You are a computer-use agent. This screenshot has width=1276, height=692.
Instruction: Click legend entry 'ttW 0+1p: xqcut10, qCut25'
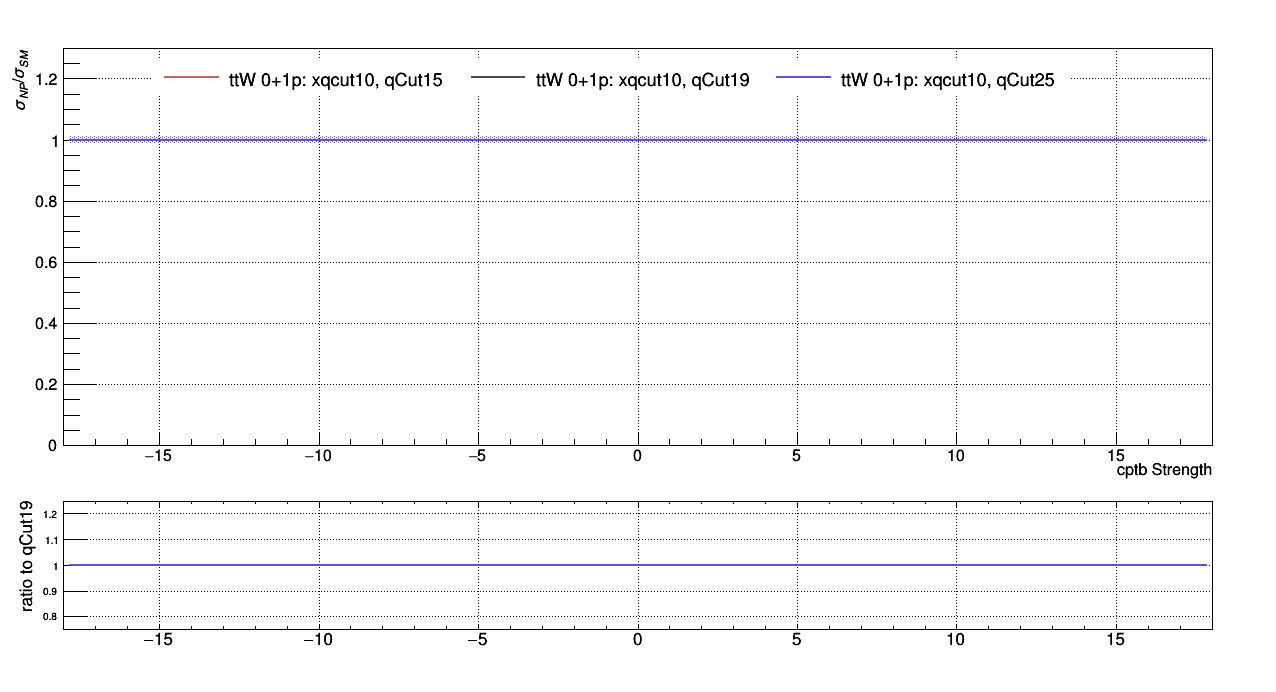pyautogui.click(x=948, y=79)
